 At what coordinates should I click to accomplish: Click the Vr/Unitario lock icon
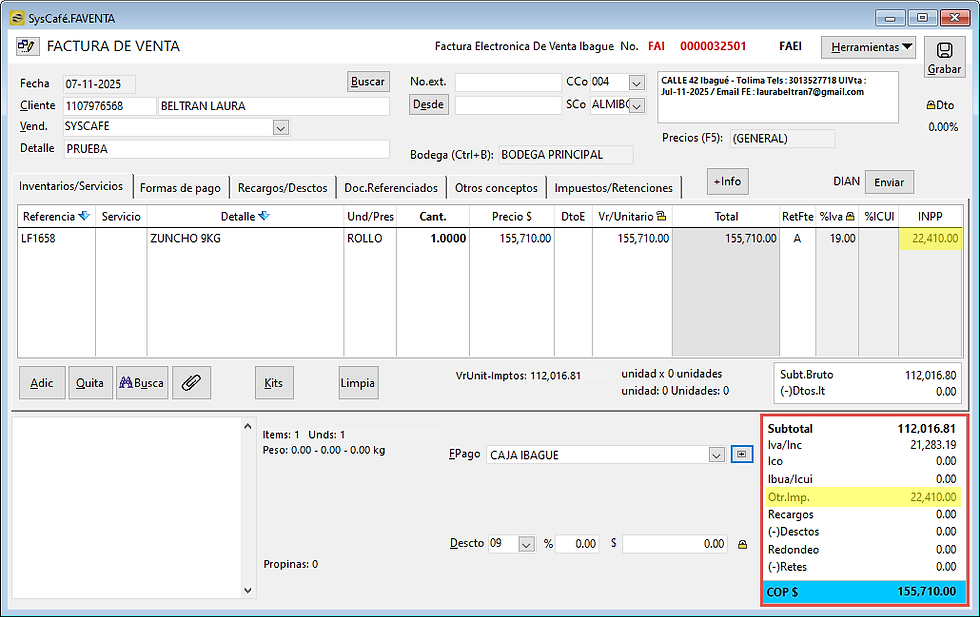click(661, 216)
